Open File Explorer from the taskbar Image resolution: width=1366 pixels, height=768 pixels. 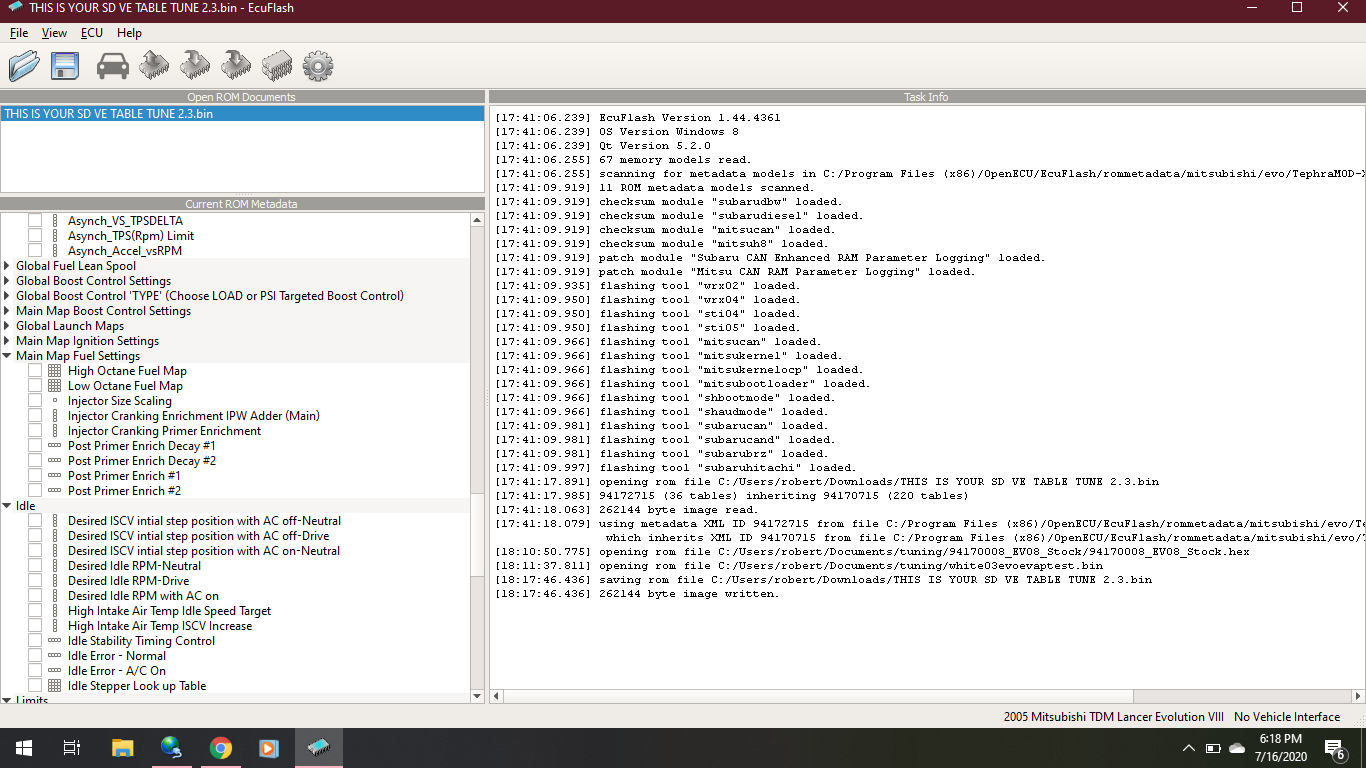[122, 748]
